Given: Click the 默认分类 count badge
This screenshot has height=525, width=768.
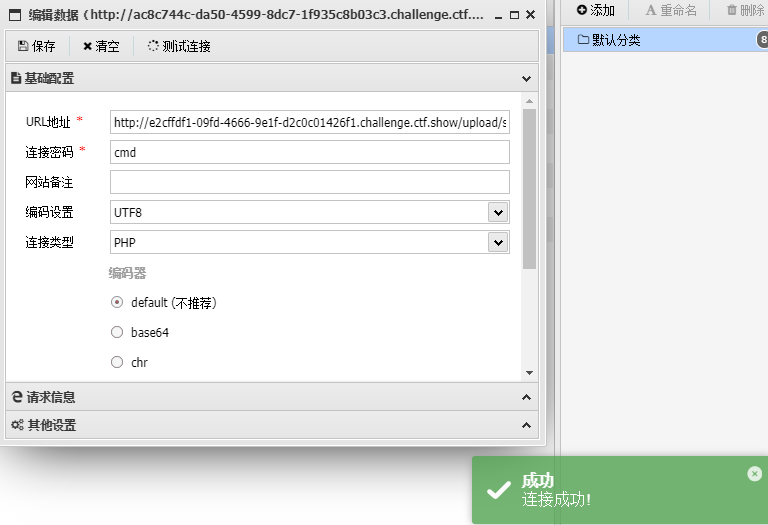Looking at the screenshot, I should click(x=763, y=40).
